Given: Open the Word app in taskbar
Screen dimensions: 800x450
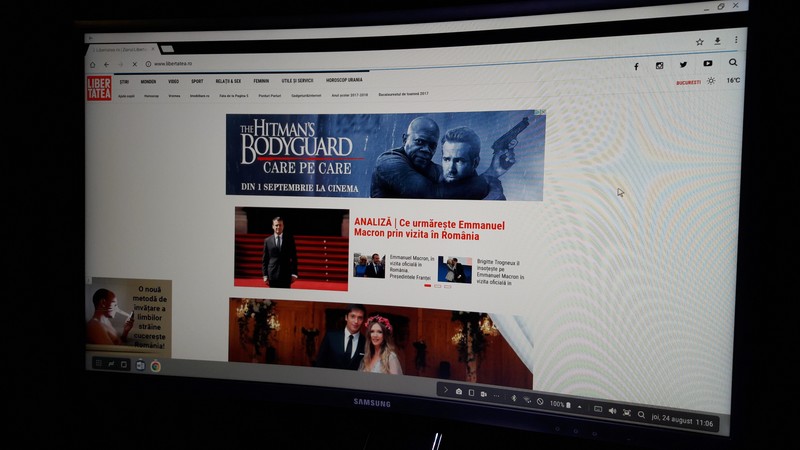Looking at the screenshot, I should tap(140, 365).
